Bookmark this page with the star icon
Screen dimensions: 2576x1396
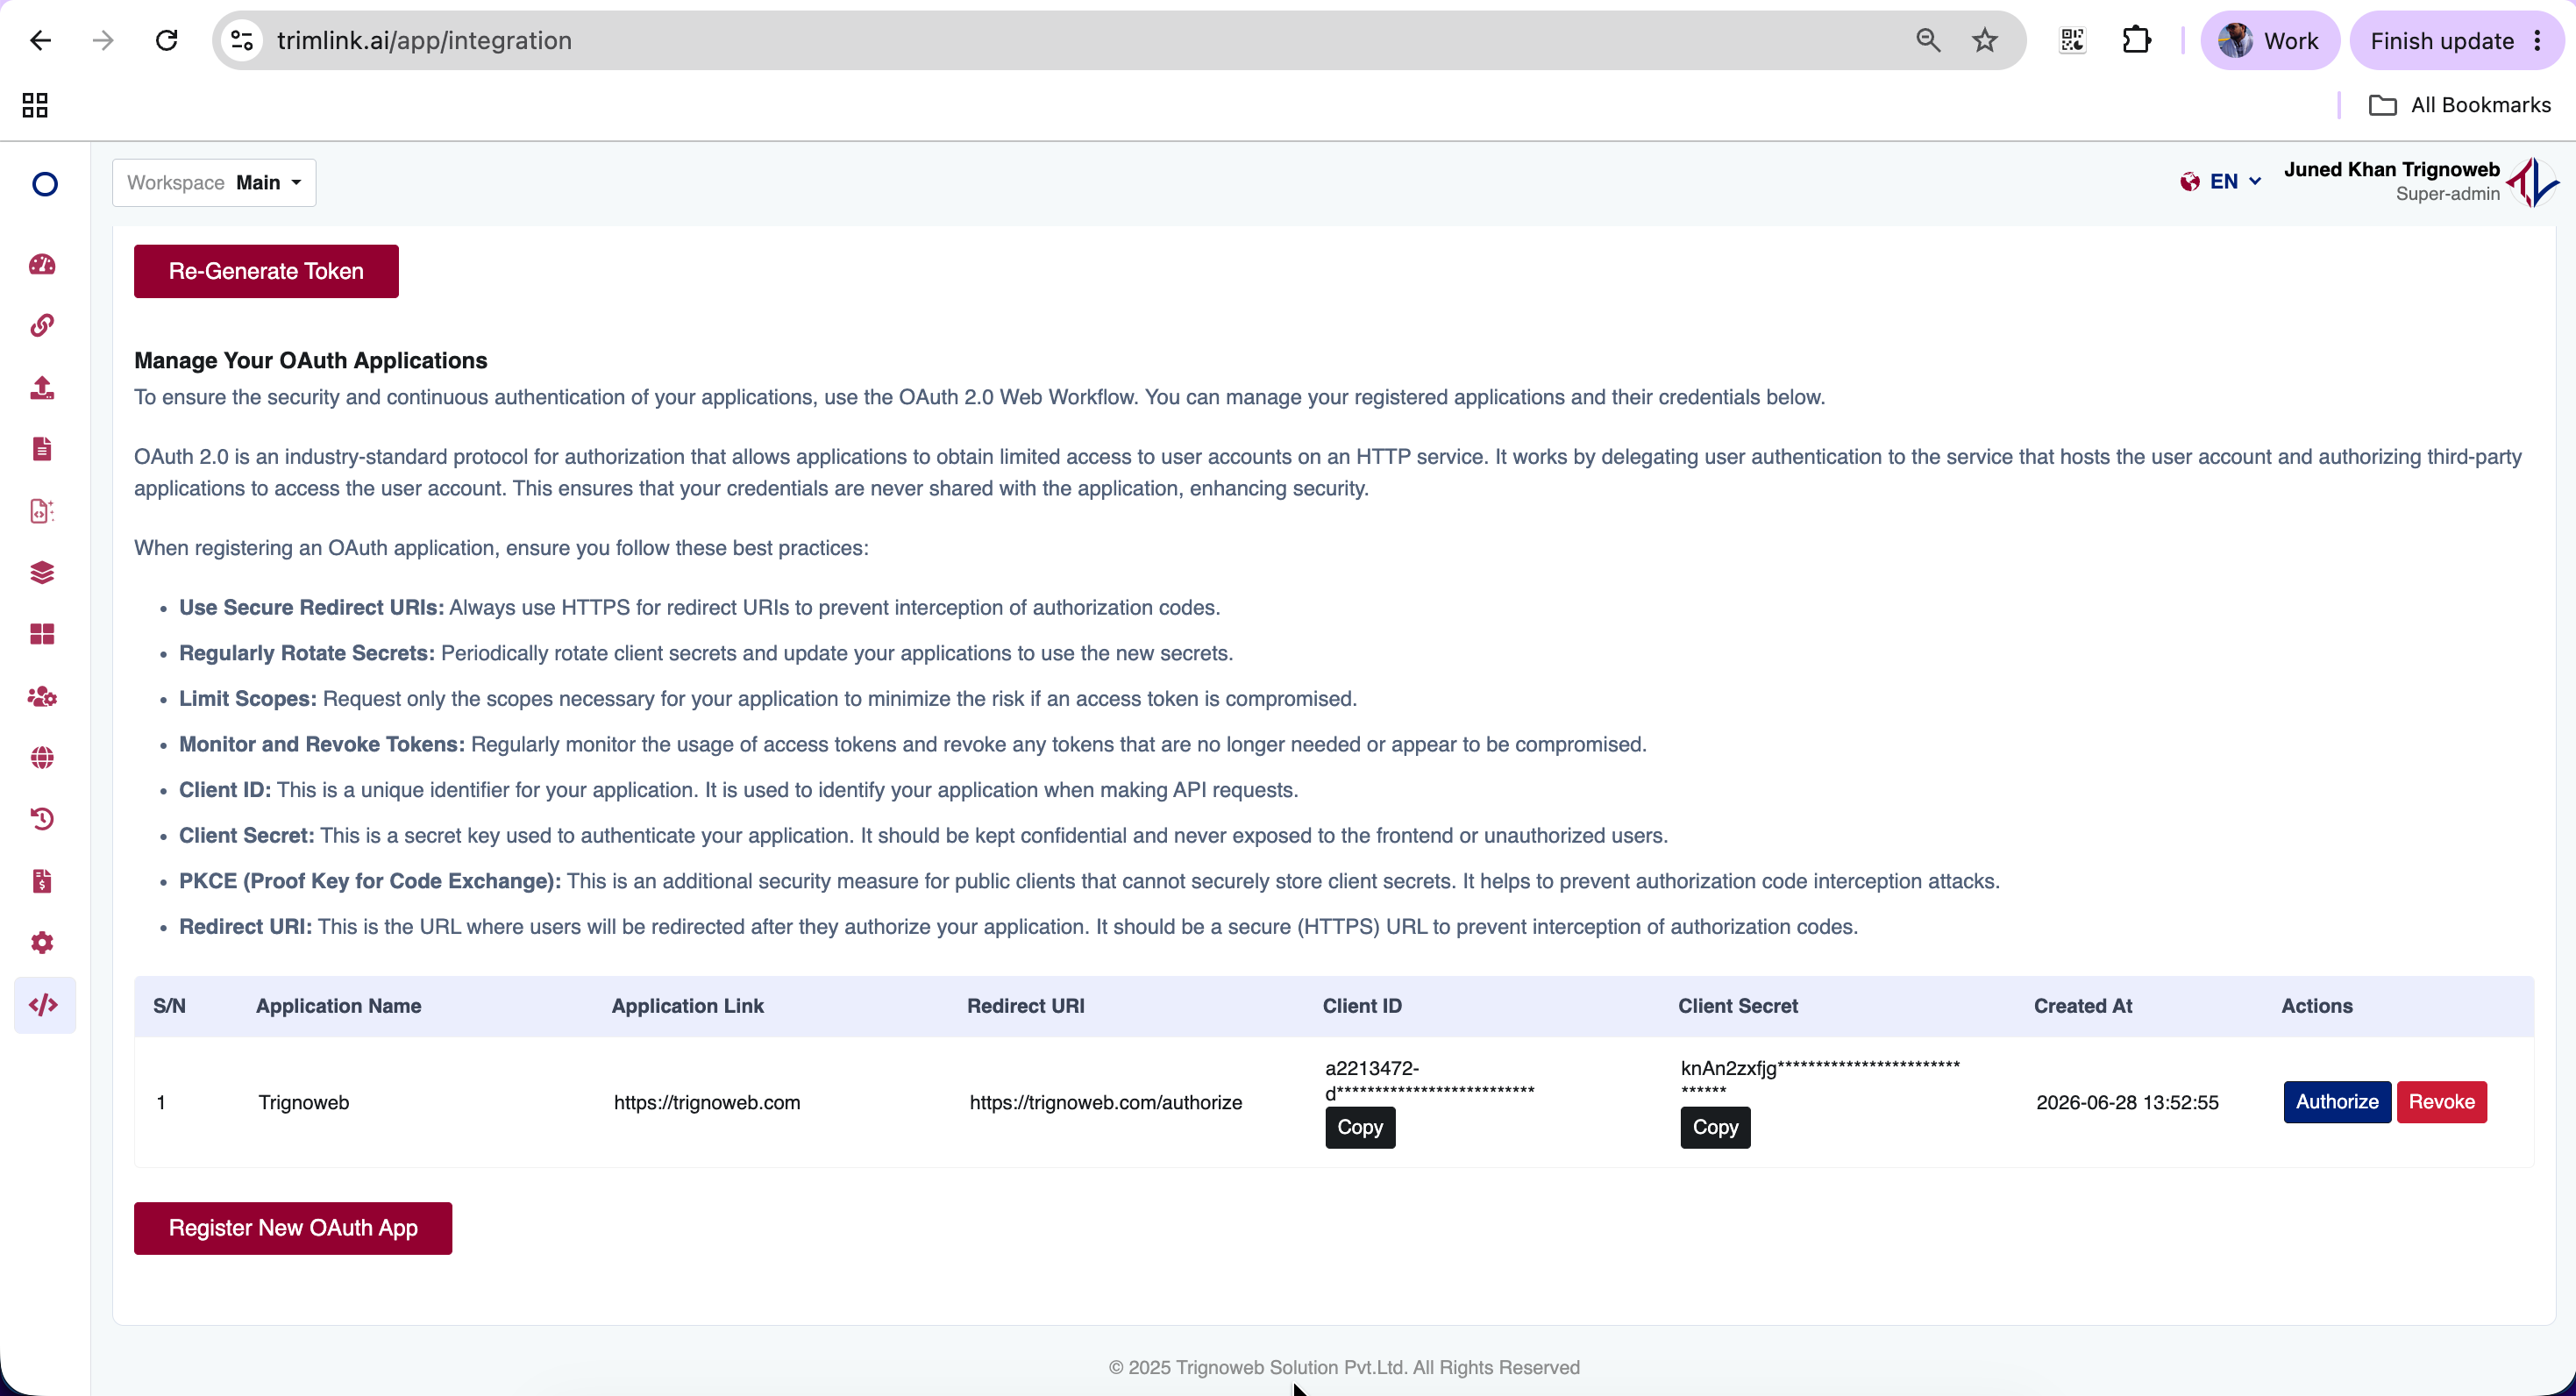point(1985,40)
